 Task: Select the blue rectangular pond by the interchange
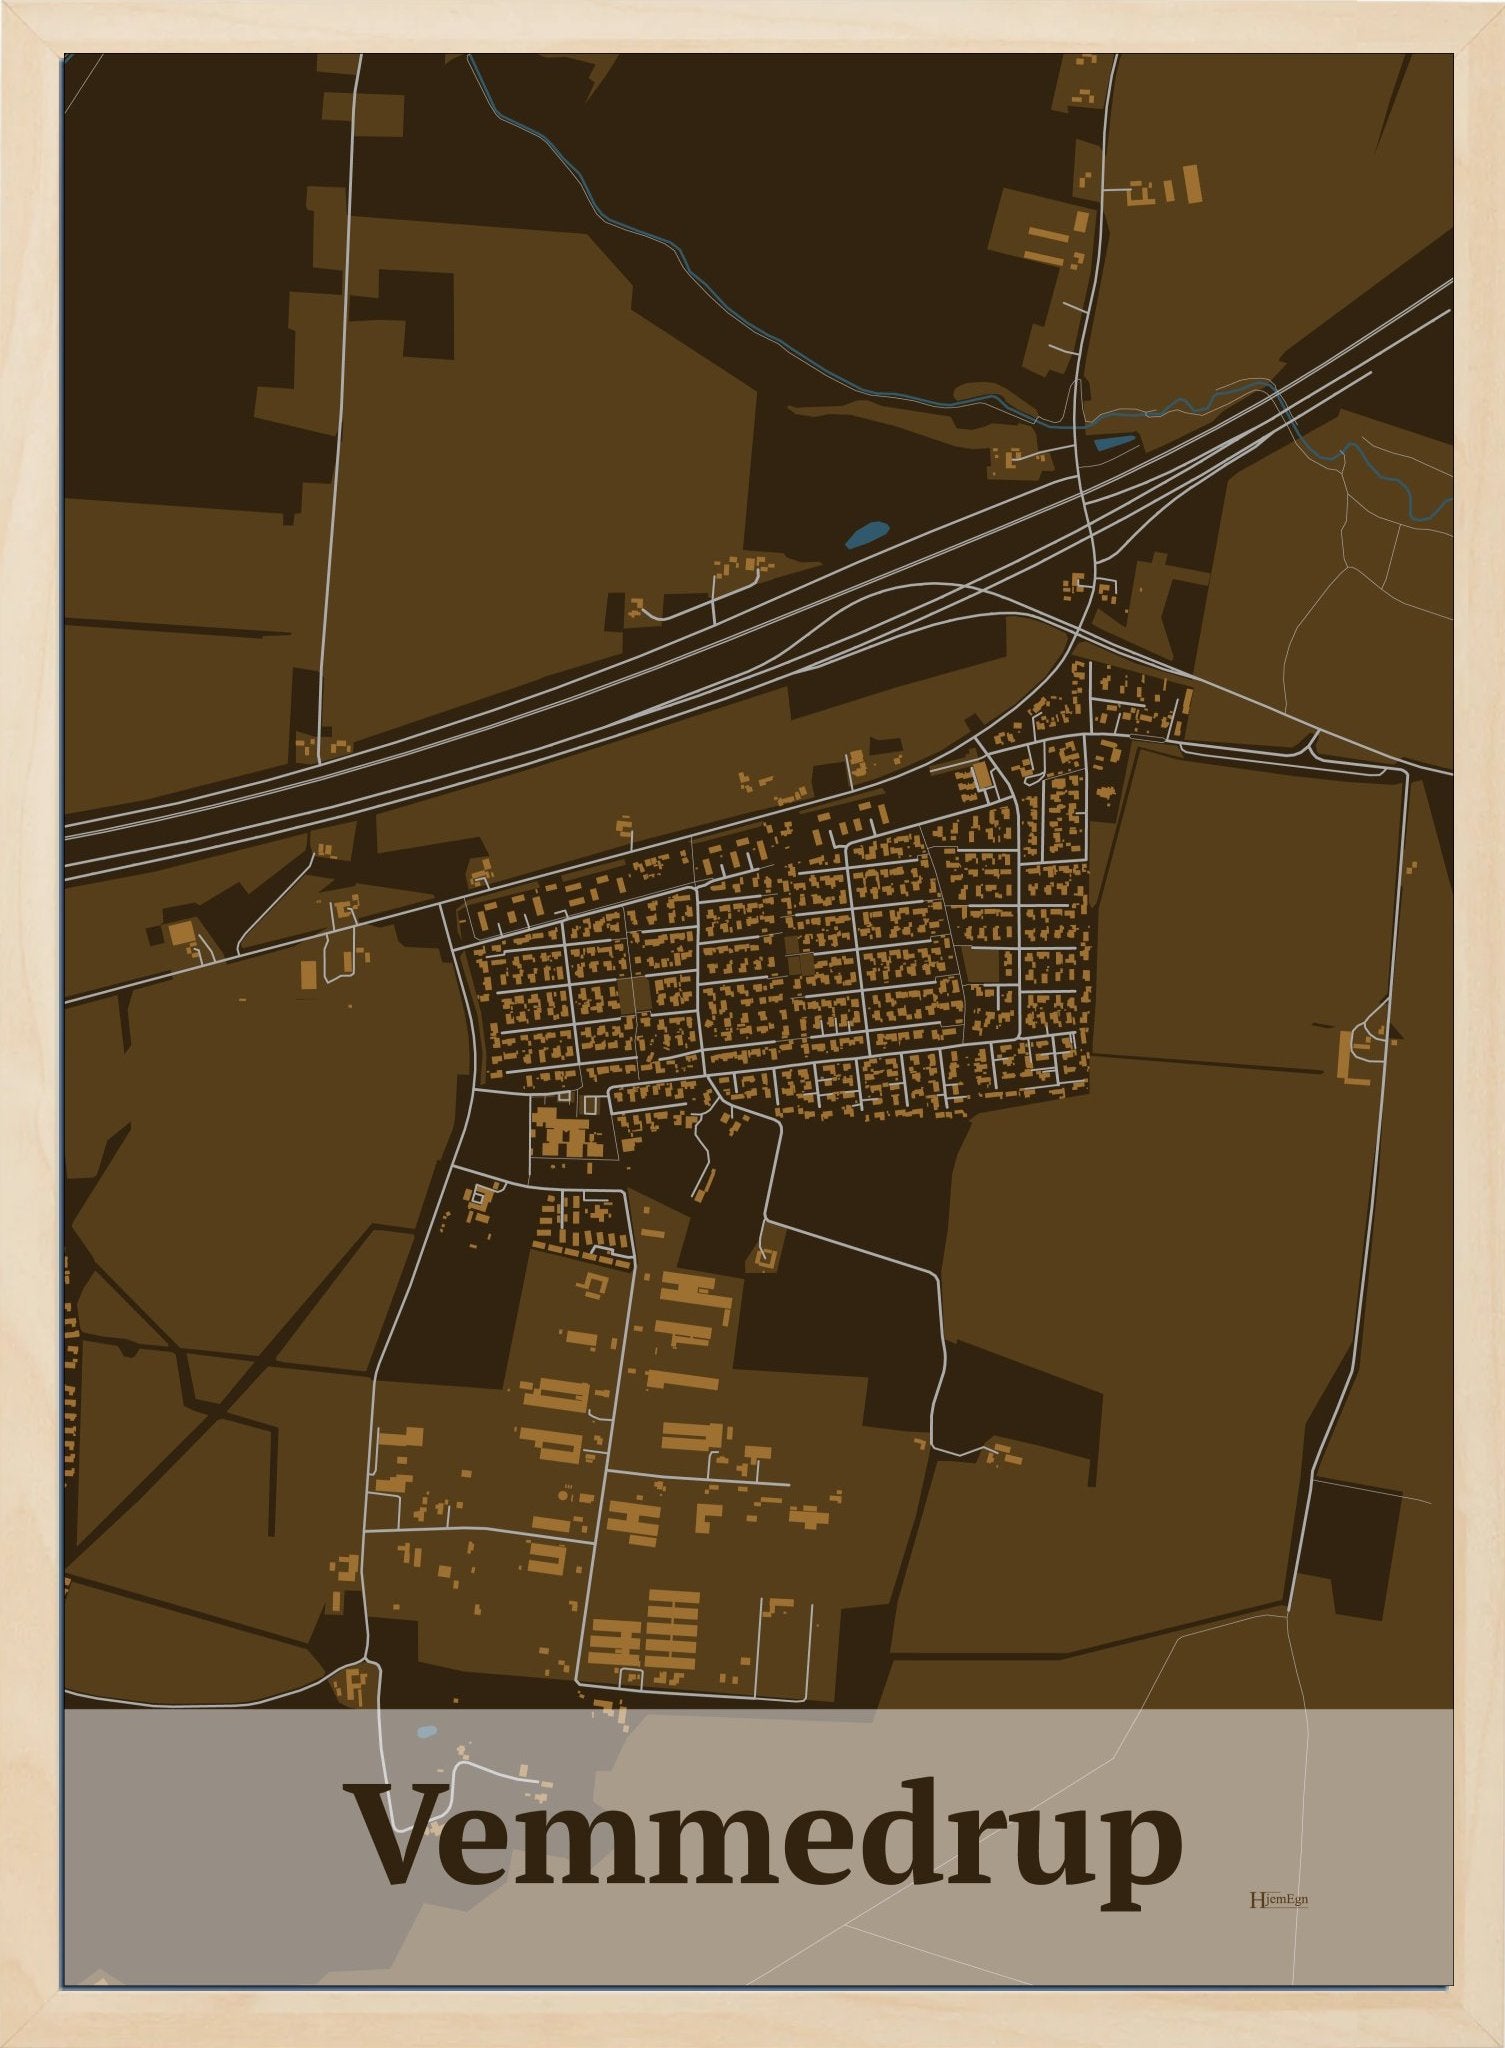pos(1112,440)
